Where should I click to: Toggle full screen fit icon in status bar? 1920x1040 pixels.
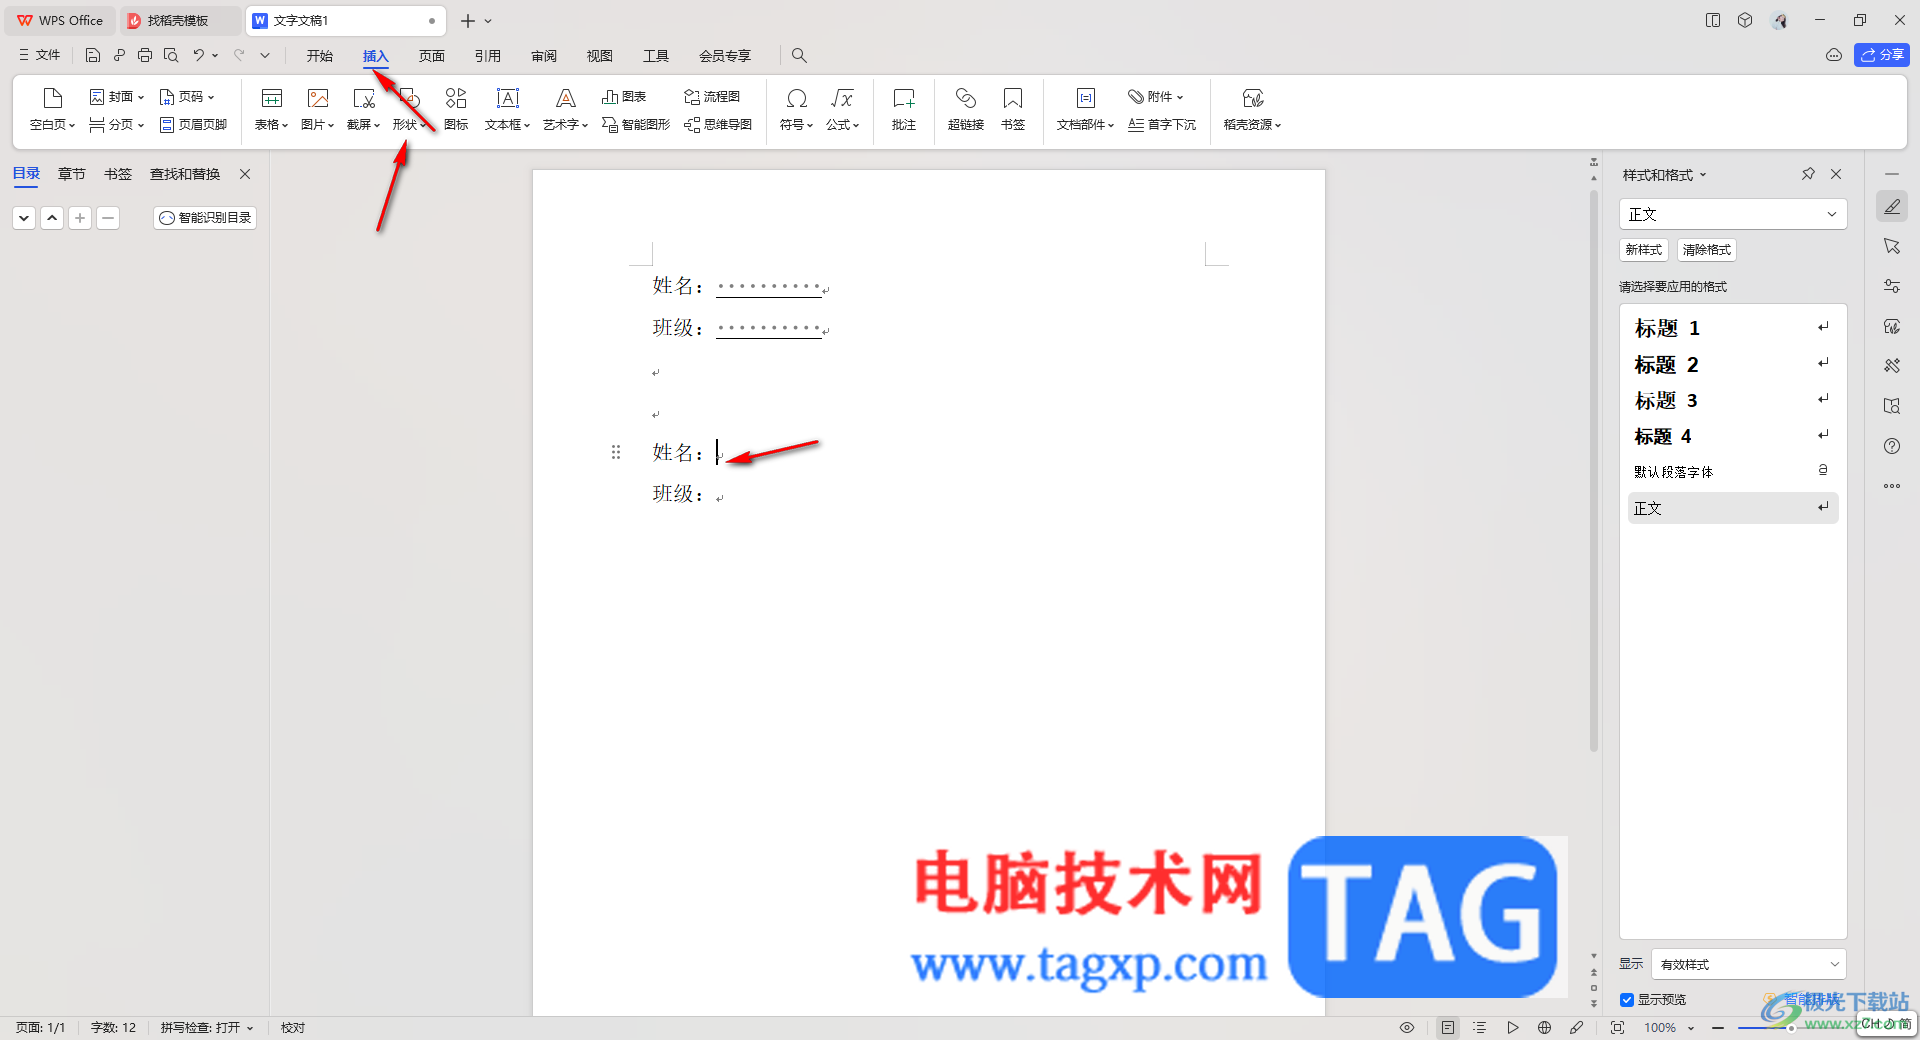pos(1617,1027)
